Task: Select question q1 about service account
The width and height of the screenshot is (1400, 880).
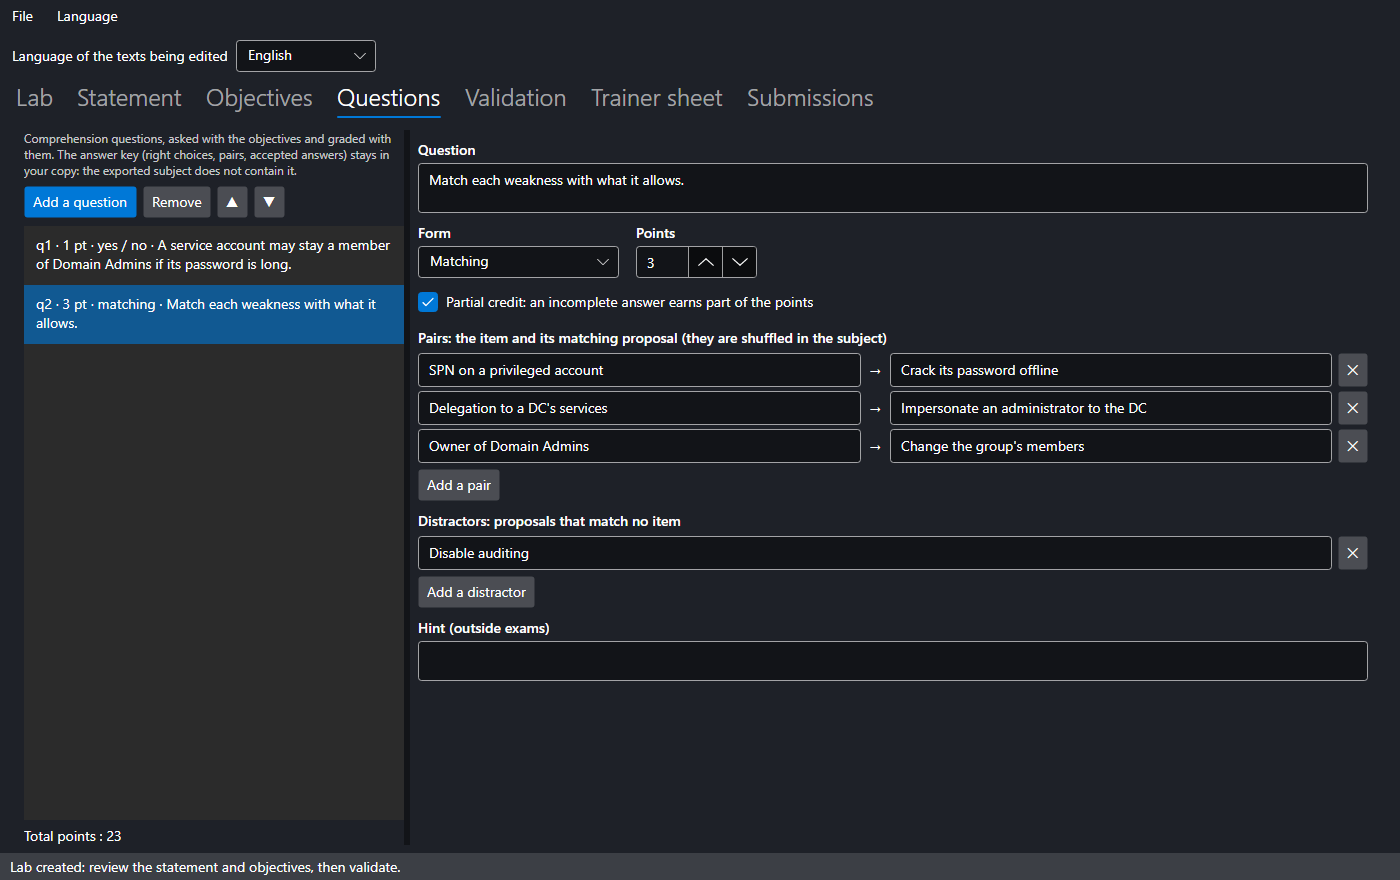Action: click(214, 255)
